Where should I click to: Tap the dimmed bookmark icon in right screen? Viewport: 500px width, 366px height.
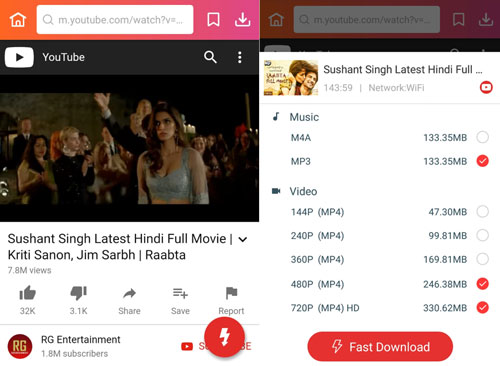click(459, 20)
